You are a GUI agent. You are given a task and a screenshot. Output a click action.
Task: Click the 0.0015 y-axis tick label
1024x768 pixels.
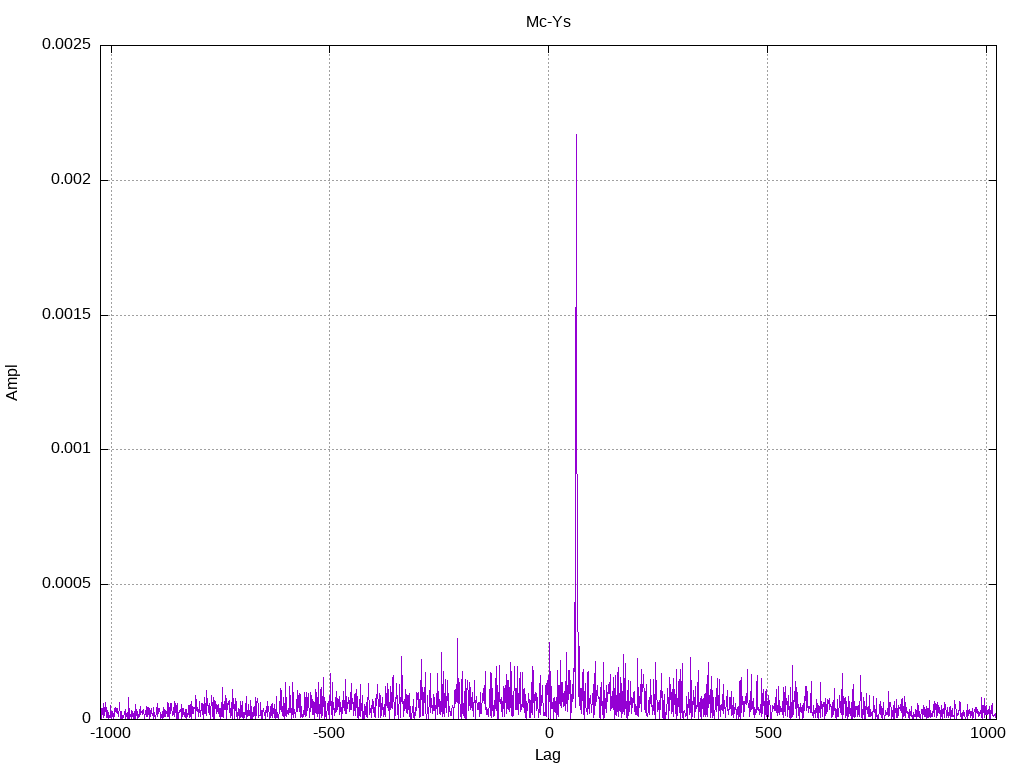[x=67, y=314]
